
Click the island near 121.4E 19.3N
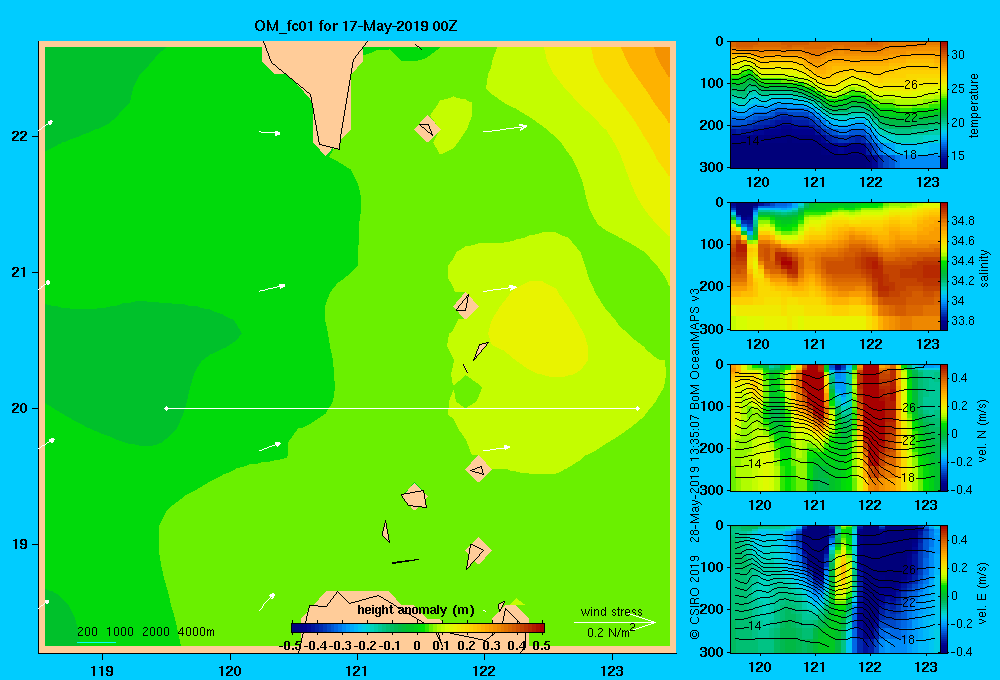(x=415, y=496)
